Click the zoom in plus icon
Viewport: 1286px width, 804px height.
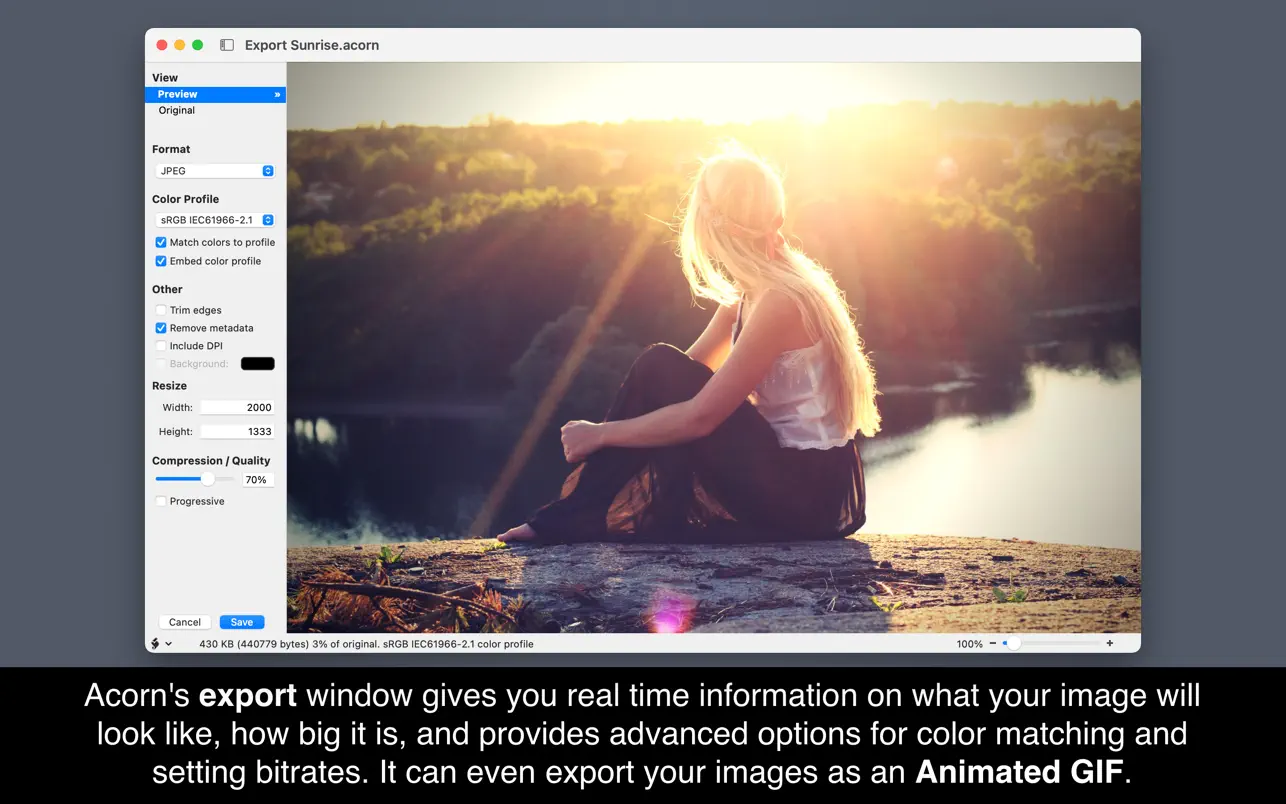(1110, 644)
